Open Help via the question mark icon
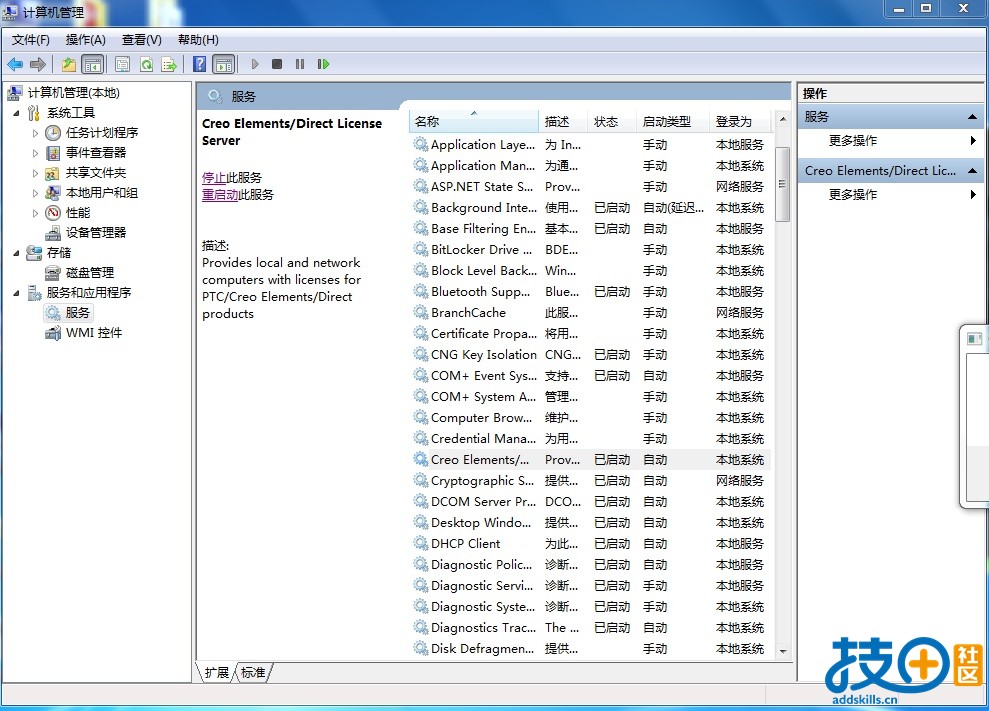The width and height of the screenshot is (989, 711). click(199, 64)
